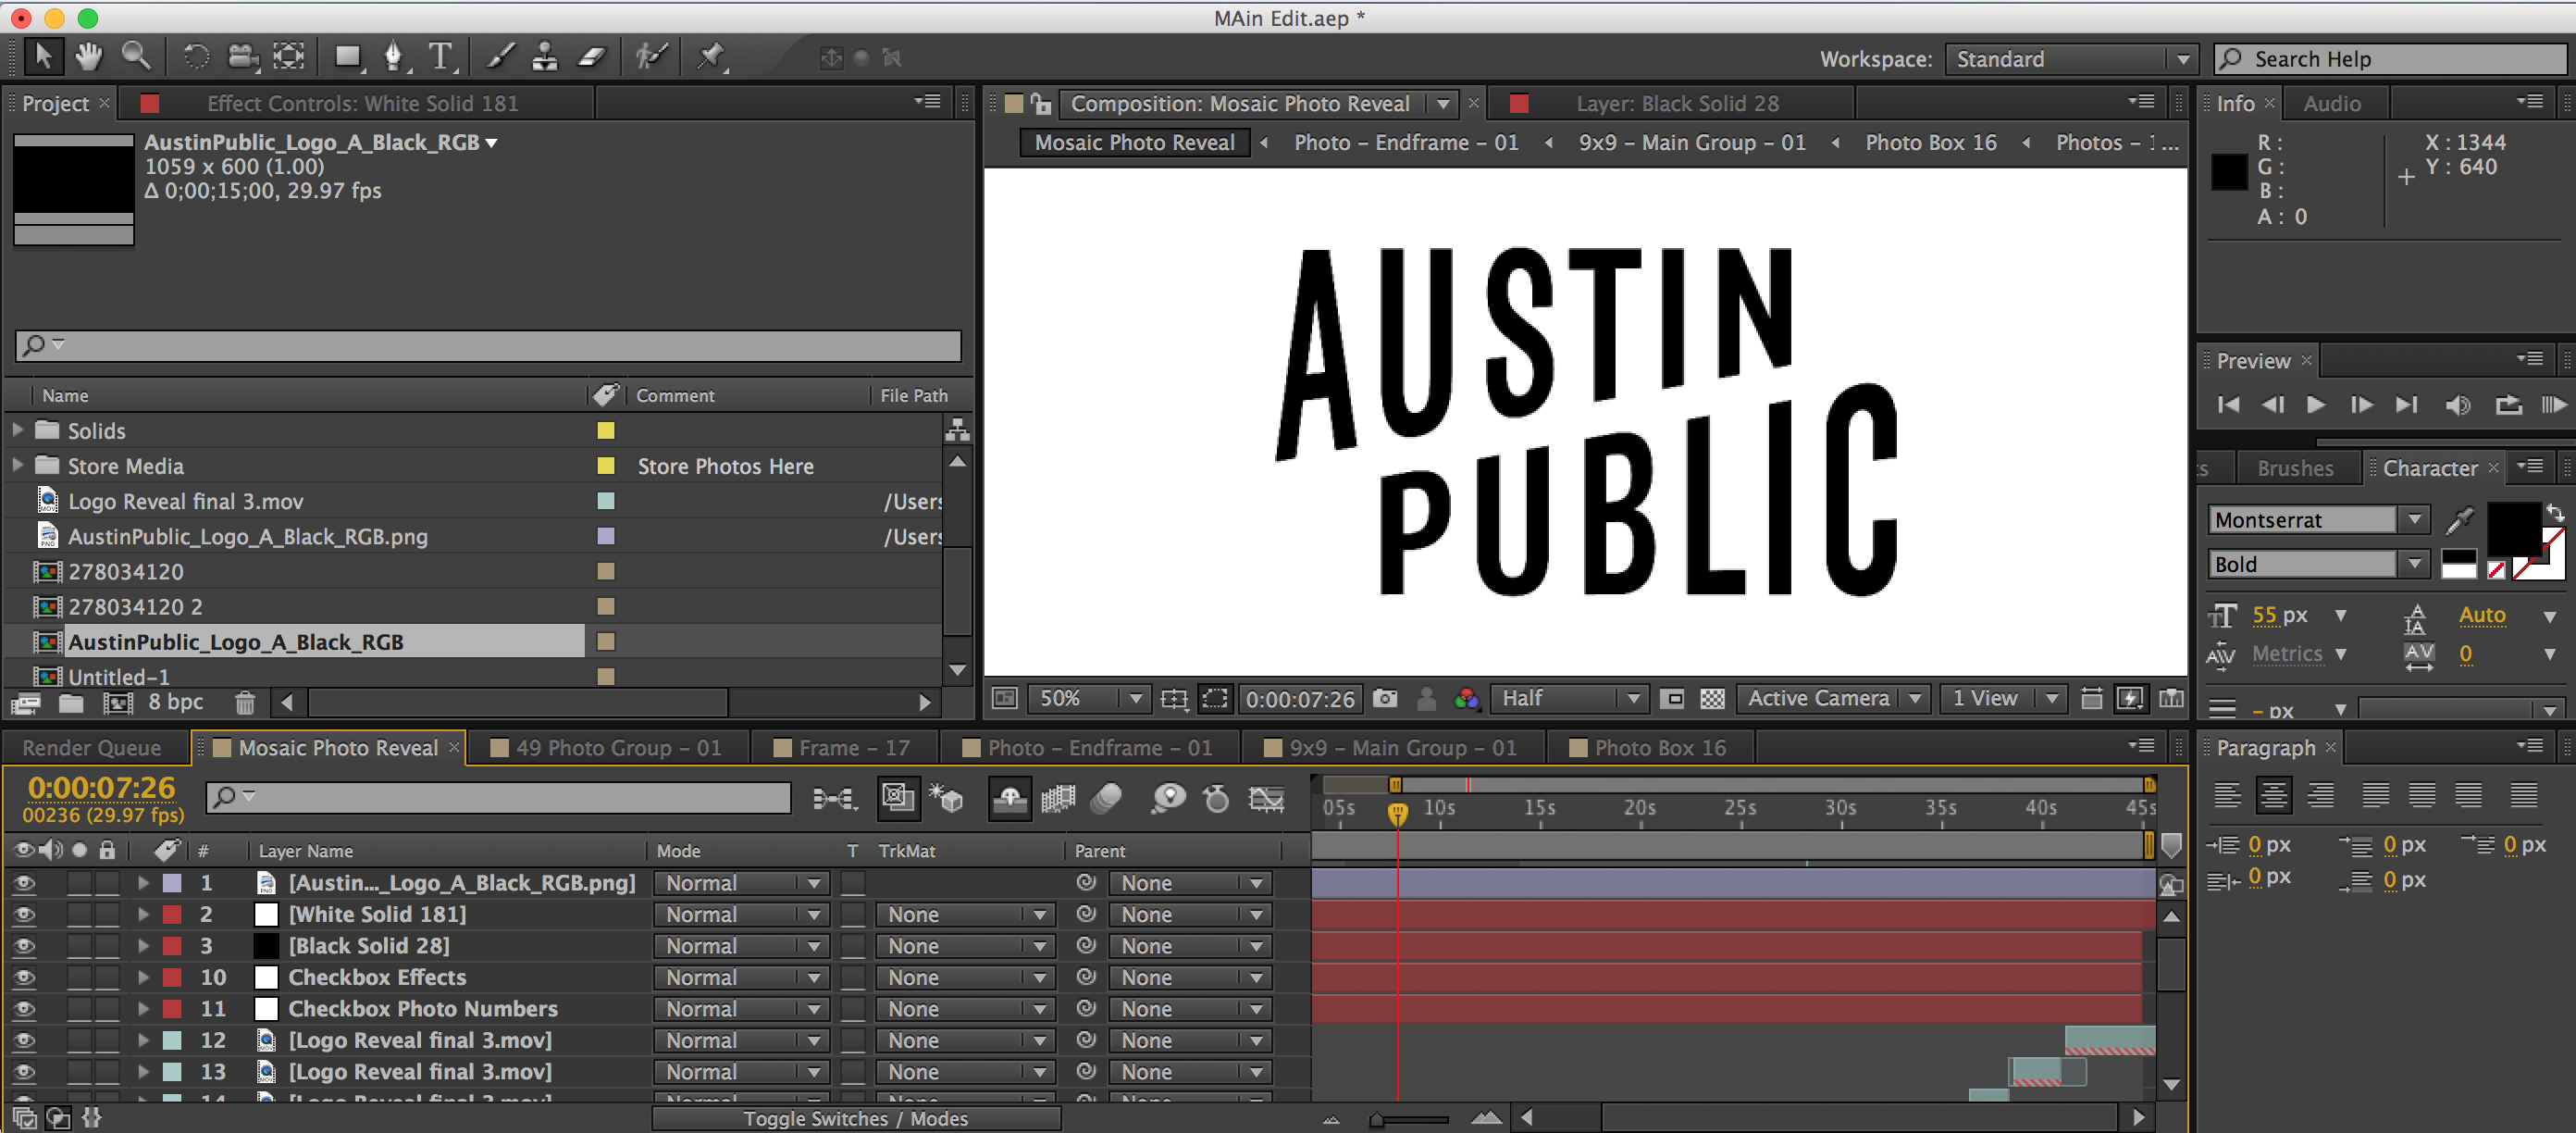Switch to the Audio panel tab
Screen dimensions: 2576x1133
point(2331,103)
